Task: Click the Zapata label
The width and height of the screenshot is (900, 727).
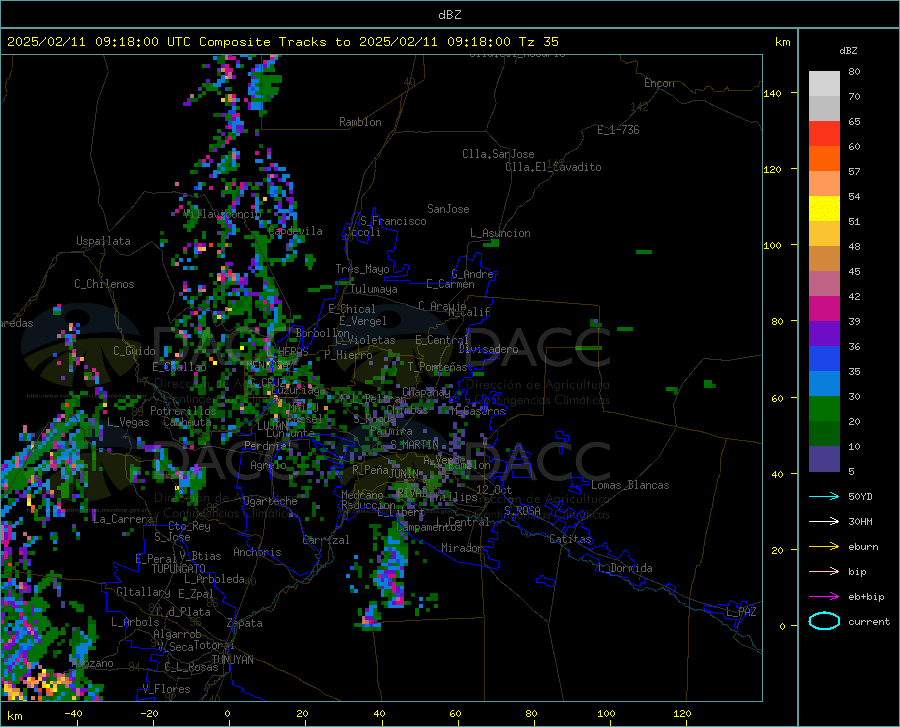Action: pyautogui.click(x=245, y=623)
